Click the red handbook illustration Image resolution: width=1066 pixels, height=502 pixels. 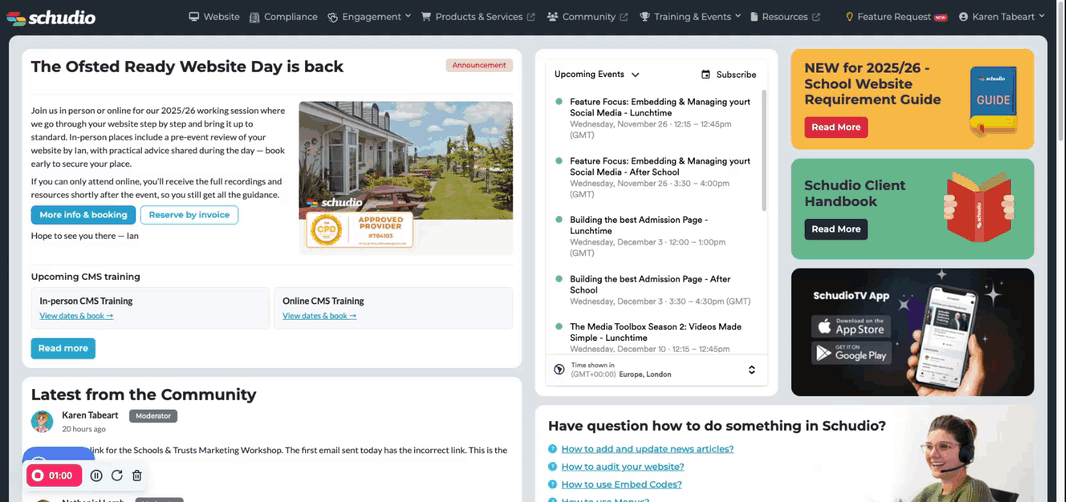979,206
